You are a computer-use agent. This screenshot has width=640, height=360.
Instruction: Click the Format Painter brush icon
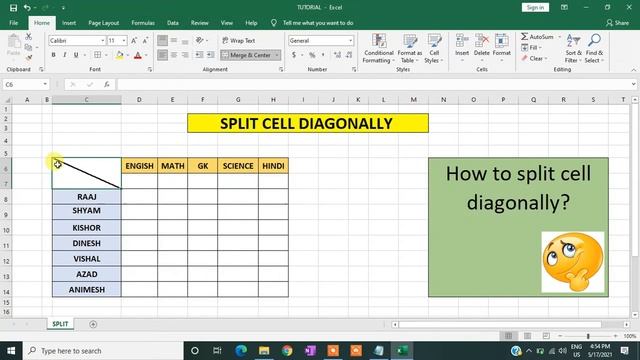click(x=28, y=58)
